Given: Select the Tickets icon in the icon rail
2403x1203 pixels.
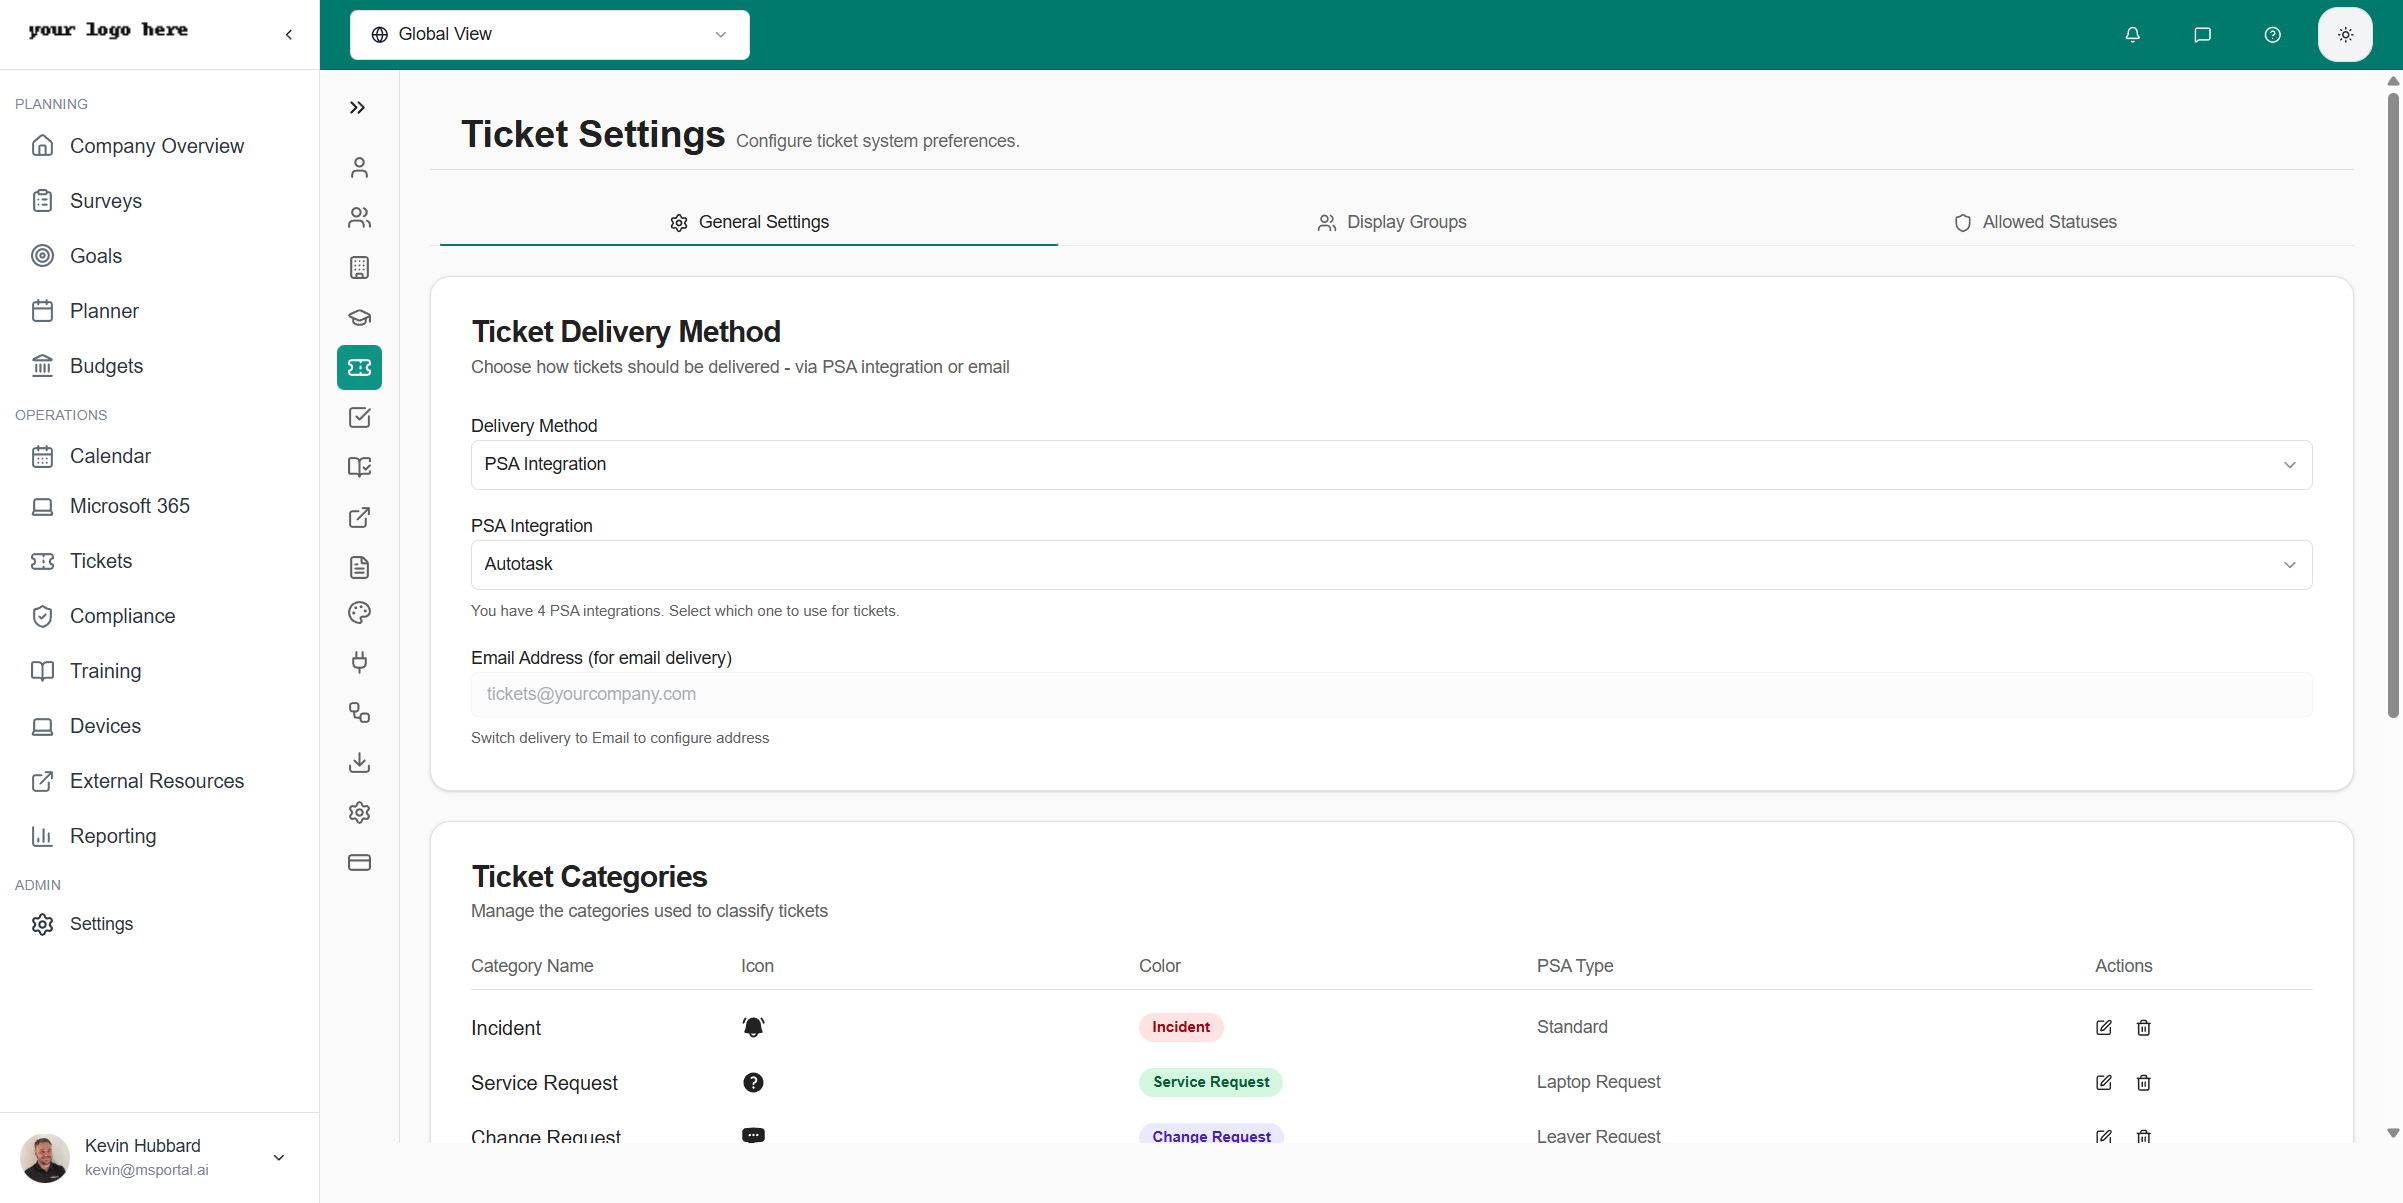Looking at the screenshot, I should coord(359,367).
